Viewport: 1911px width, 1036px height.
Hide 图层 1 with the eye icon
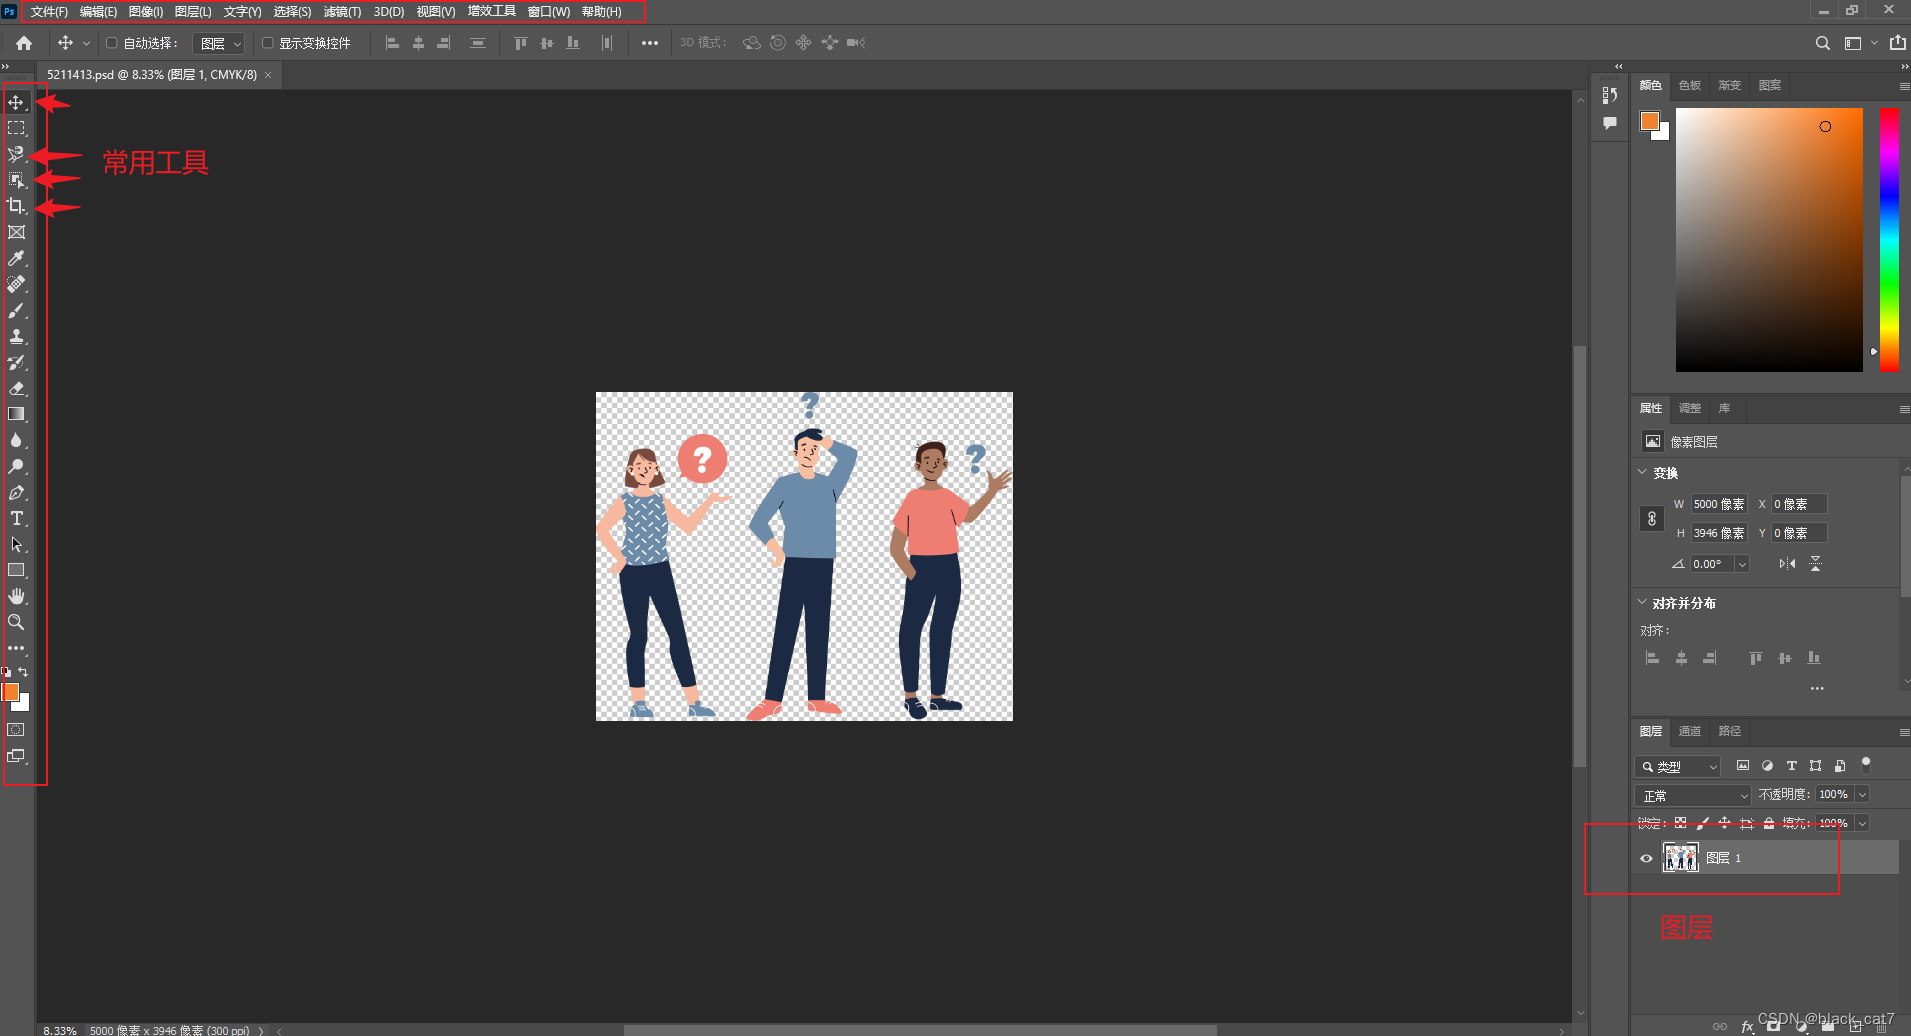[1646, 858]
